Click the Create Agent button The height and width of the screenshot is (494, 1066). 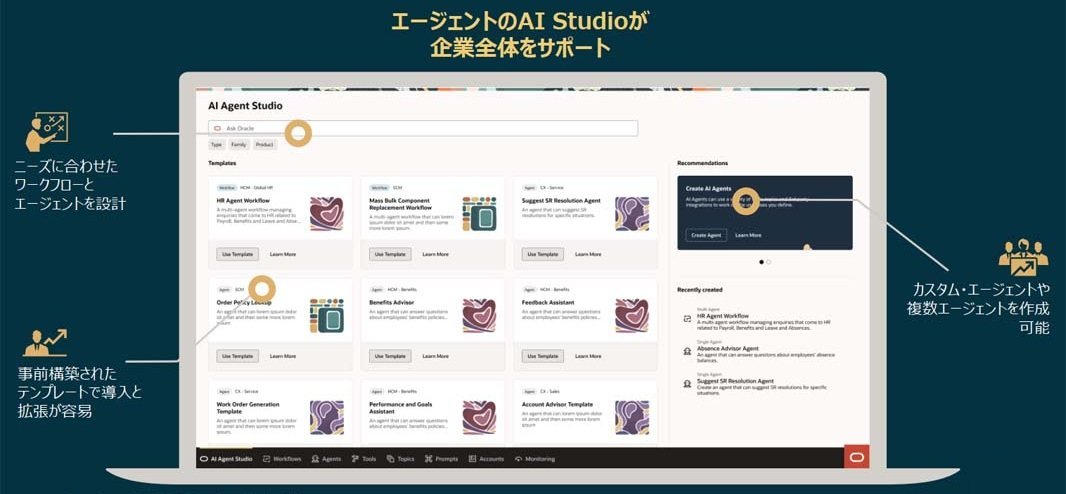pyautogui.click(x=706, y=235)
